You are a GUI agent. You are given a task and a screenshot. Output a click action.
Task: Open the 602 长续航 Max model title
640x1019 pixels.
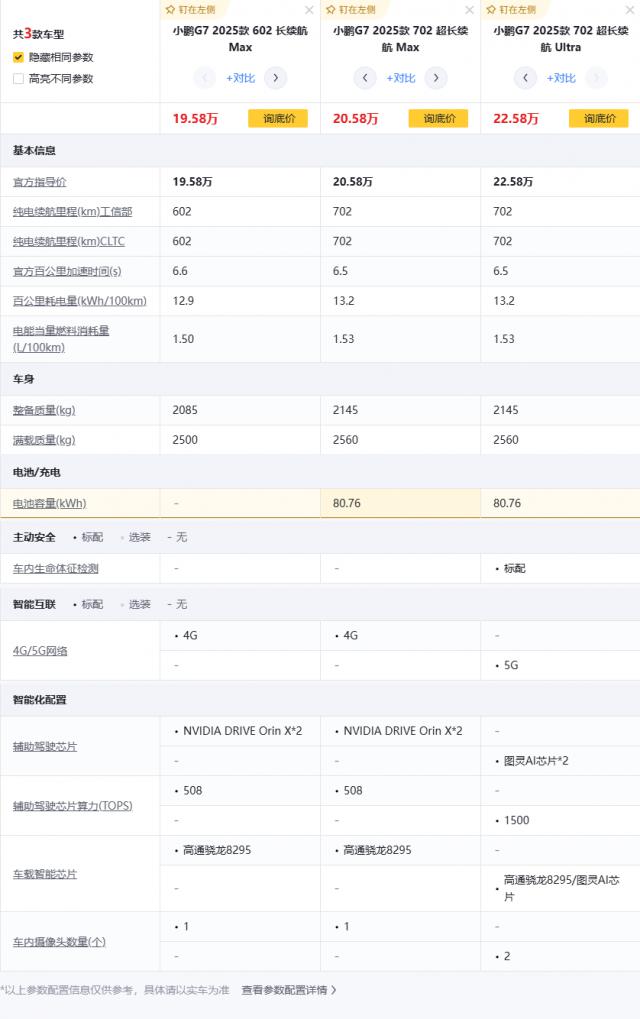pyautogui.click(x=240, y=39)
